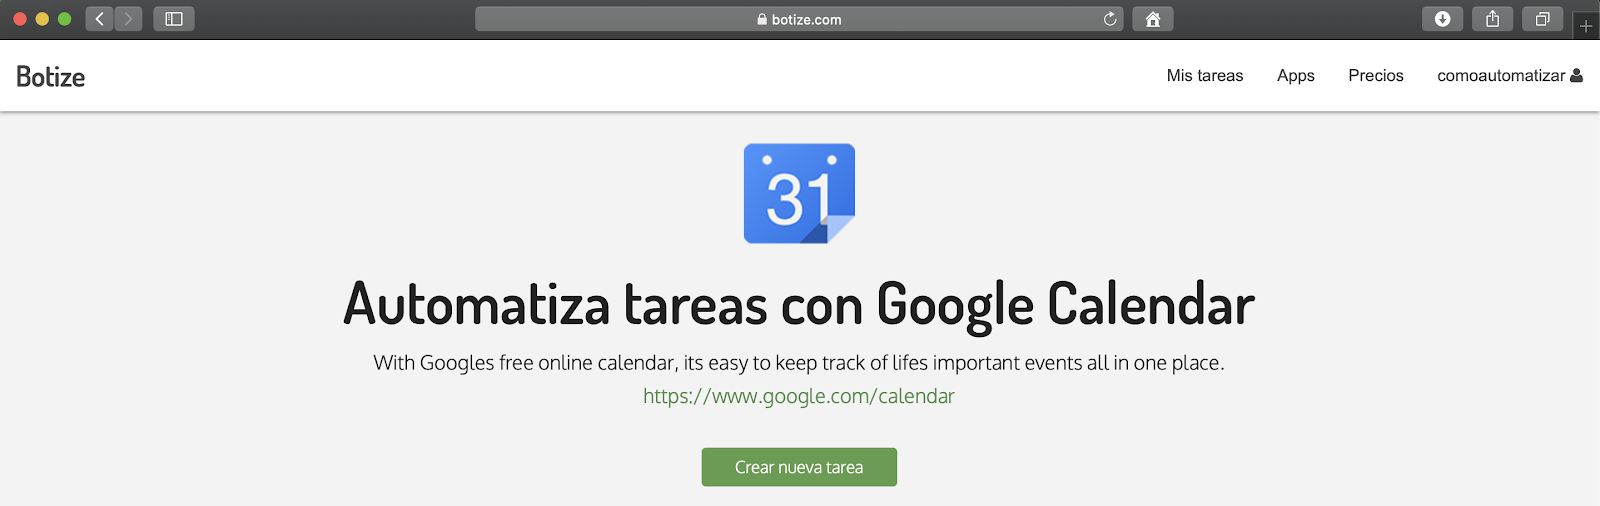Focus the botize.com address bar
The width and height of the screenshot is (1600, 506).
(799, 19)
